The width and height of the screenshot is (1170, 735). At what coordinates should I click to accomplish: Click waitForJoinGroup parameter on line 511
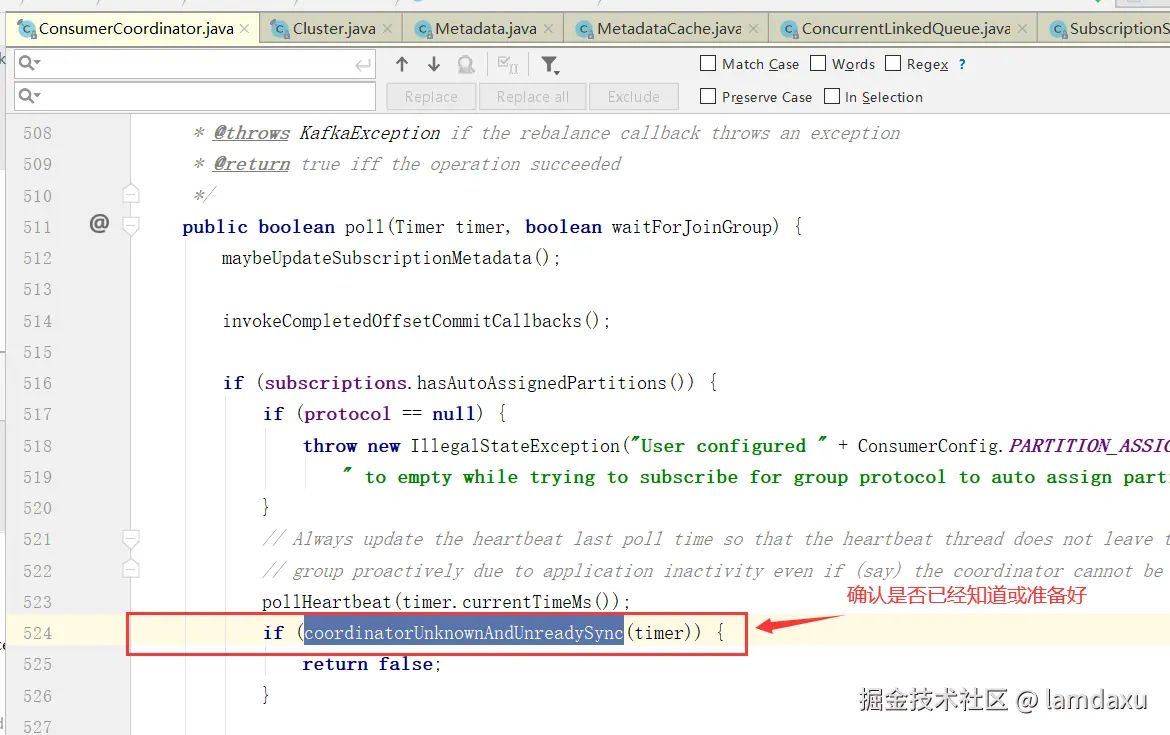692,227
